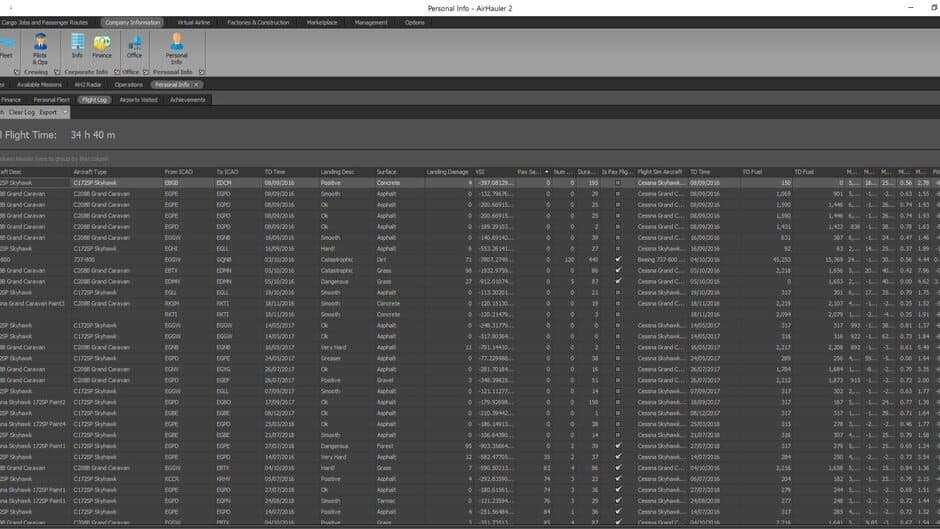The height and width of the screenshot is (529, 940).
Task: Click the Export button
Action: tap(48, 112)
